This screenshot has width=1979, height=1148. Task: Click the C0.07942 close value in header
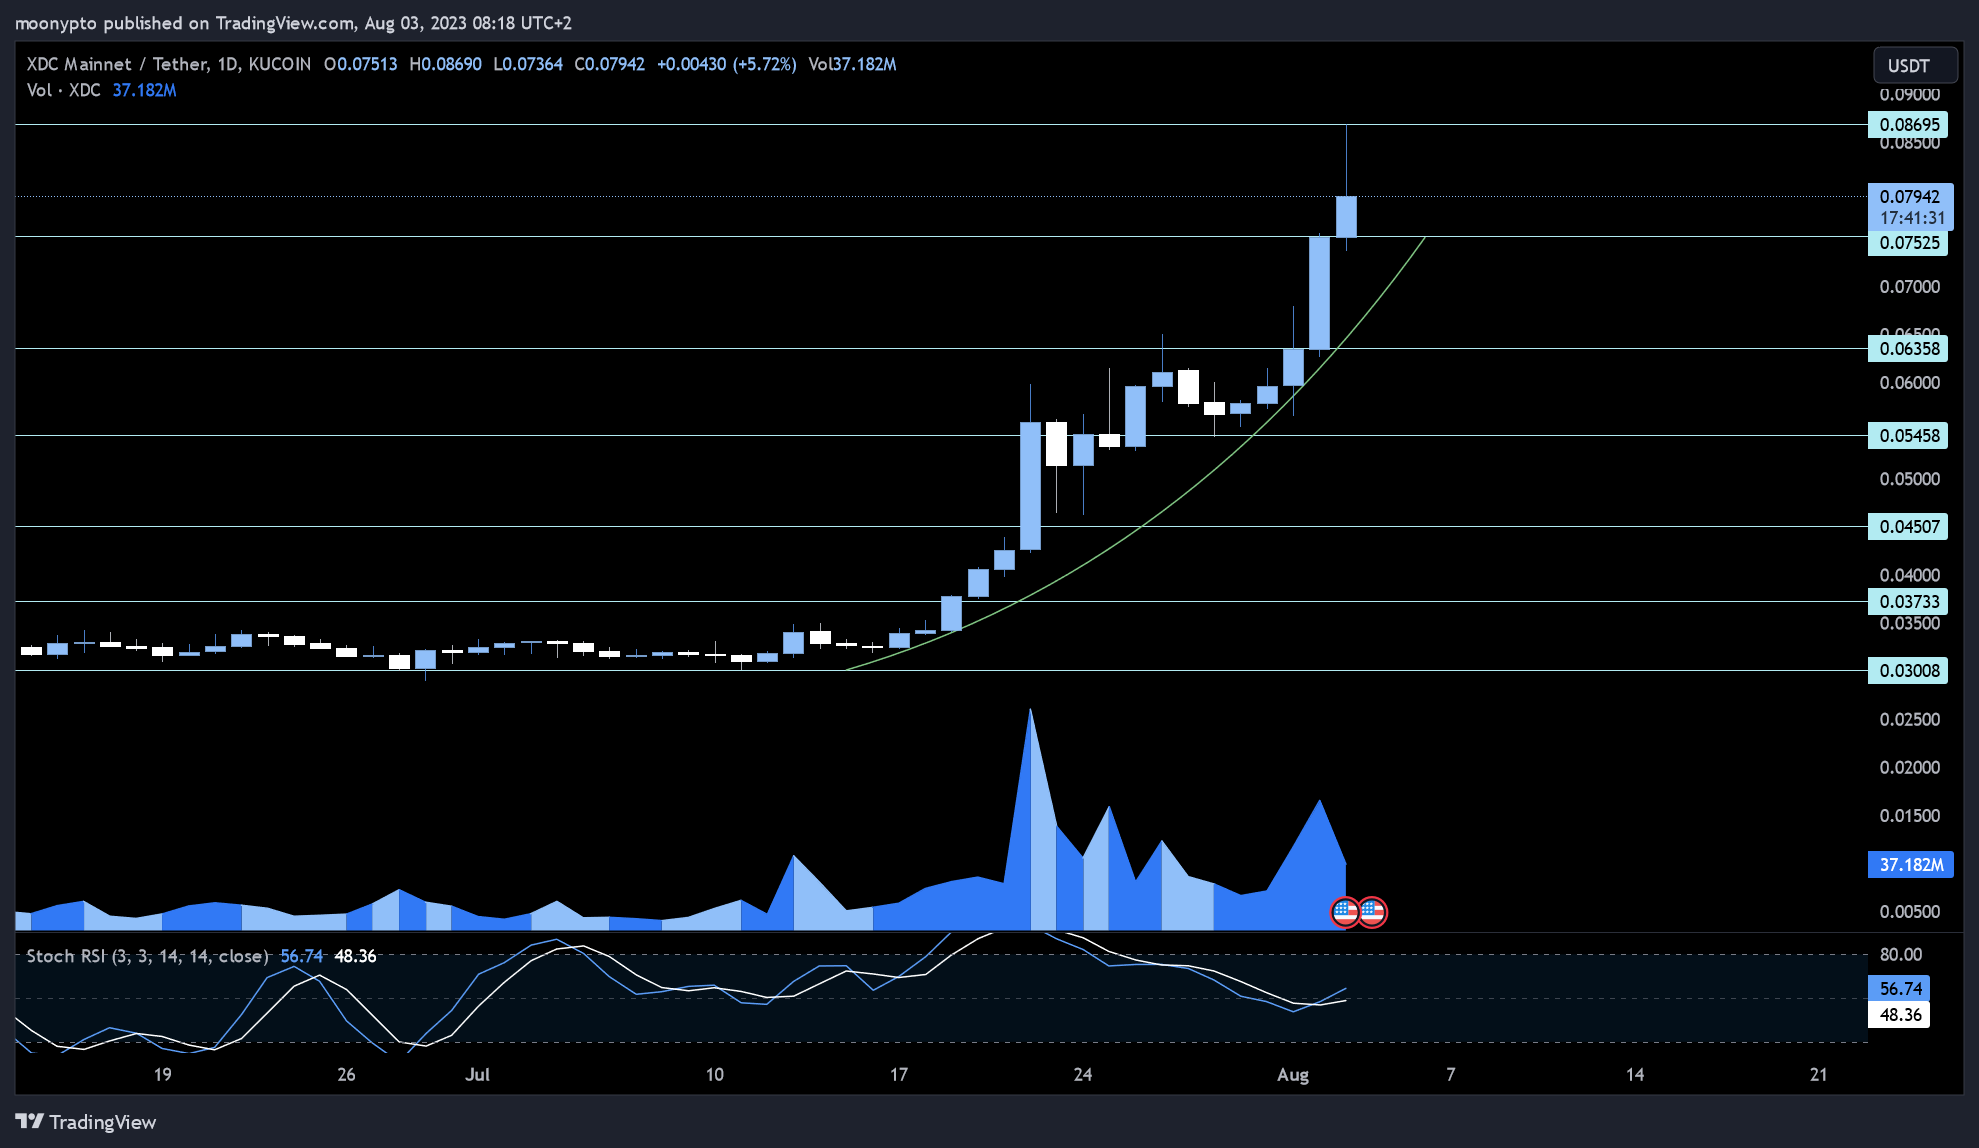coord(609,64)
